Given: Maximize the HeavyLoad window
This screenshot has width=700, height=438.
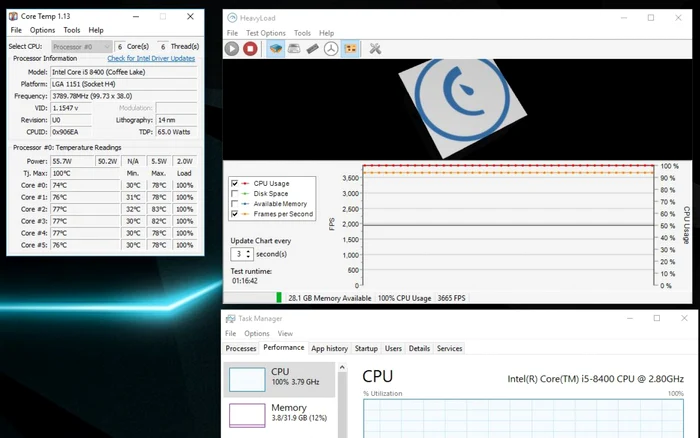Looking at the screenshot, I should 651,18.
